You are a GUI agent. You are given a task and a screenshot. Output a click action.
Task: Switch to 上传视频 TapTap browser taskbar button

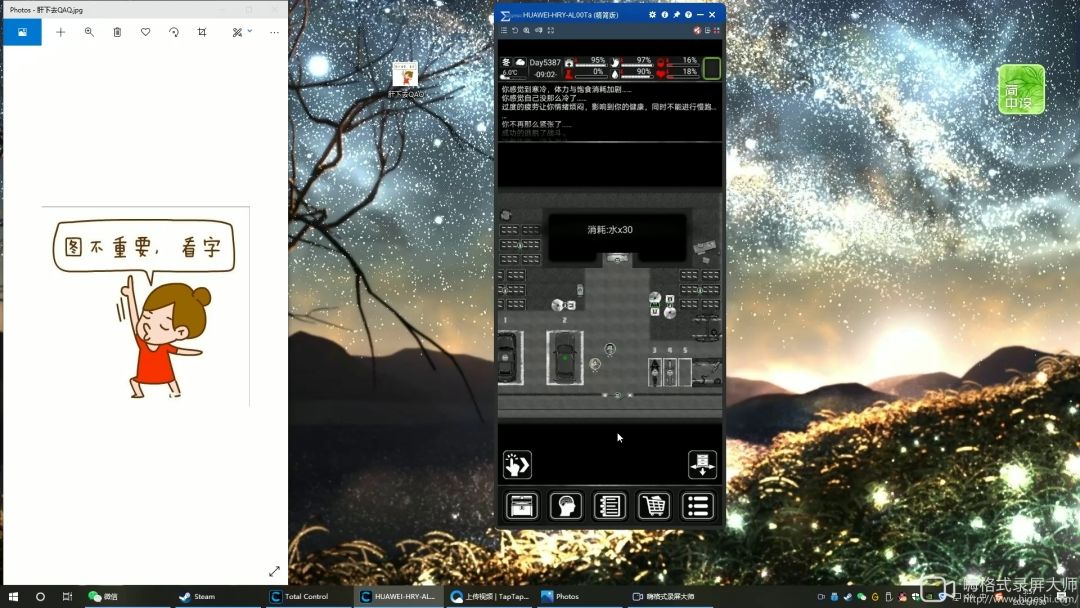click(490, 596)
